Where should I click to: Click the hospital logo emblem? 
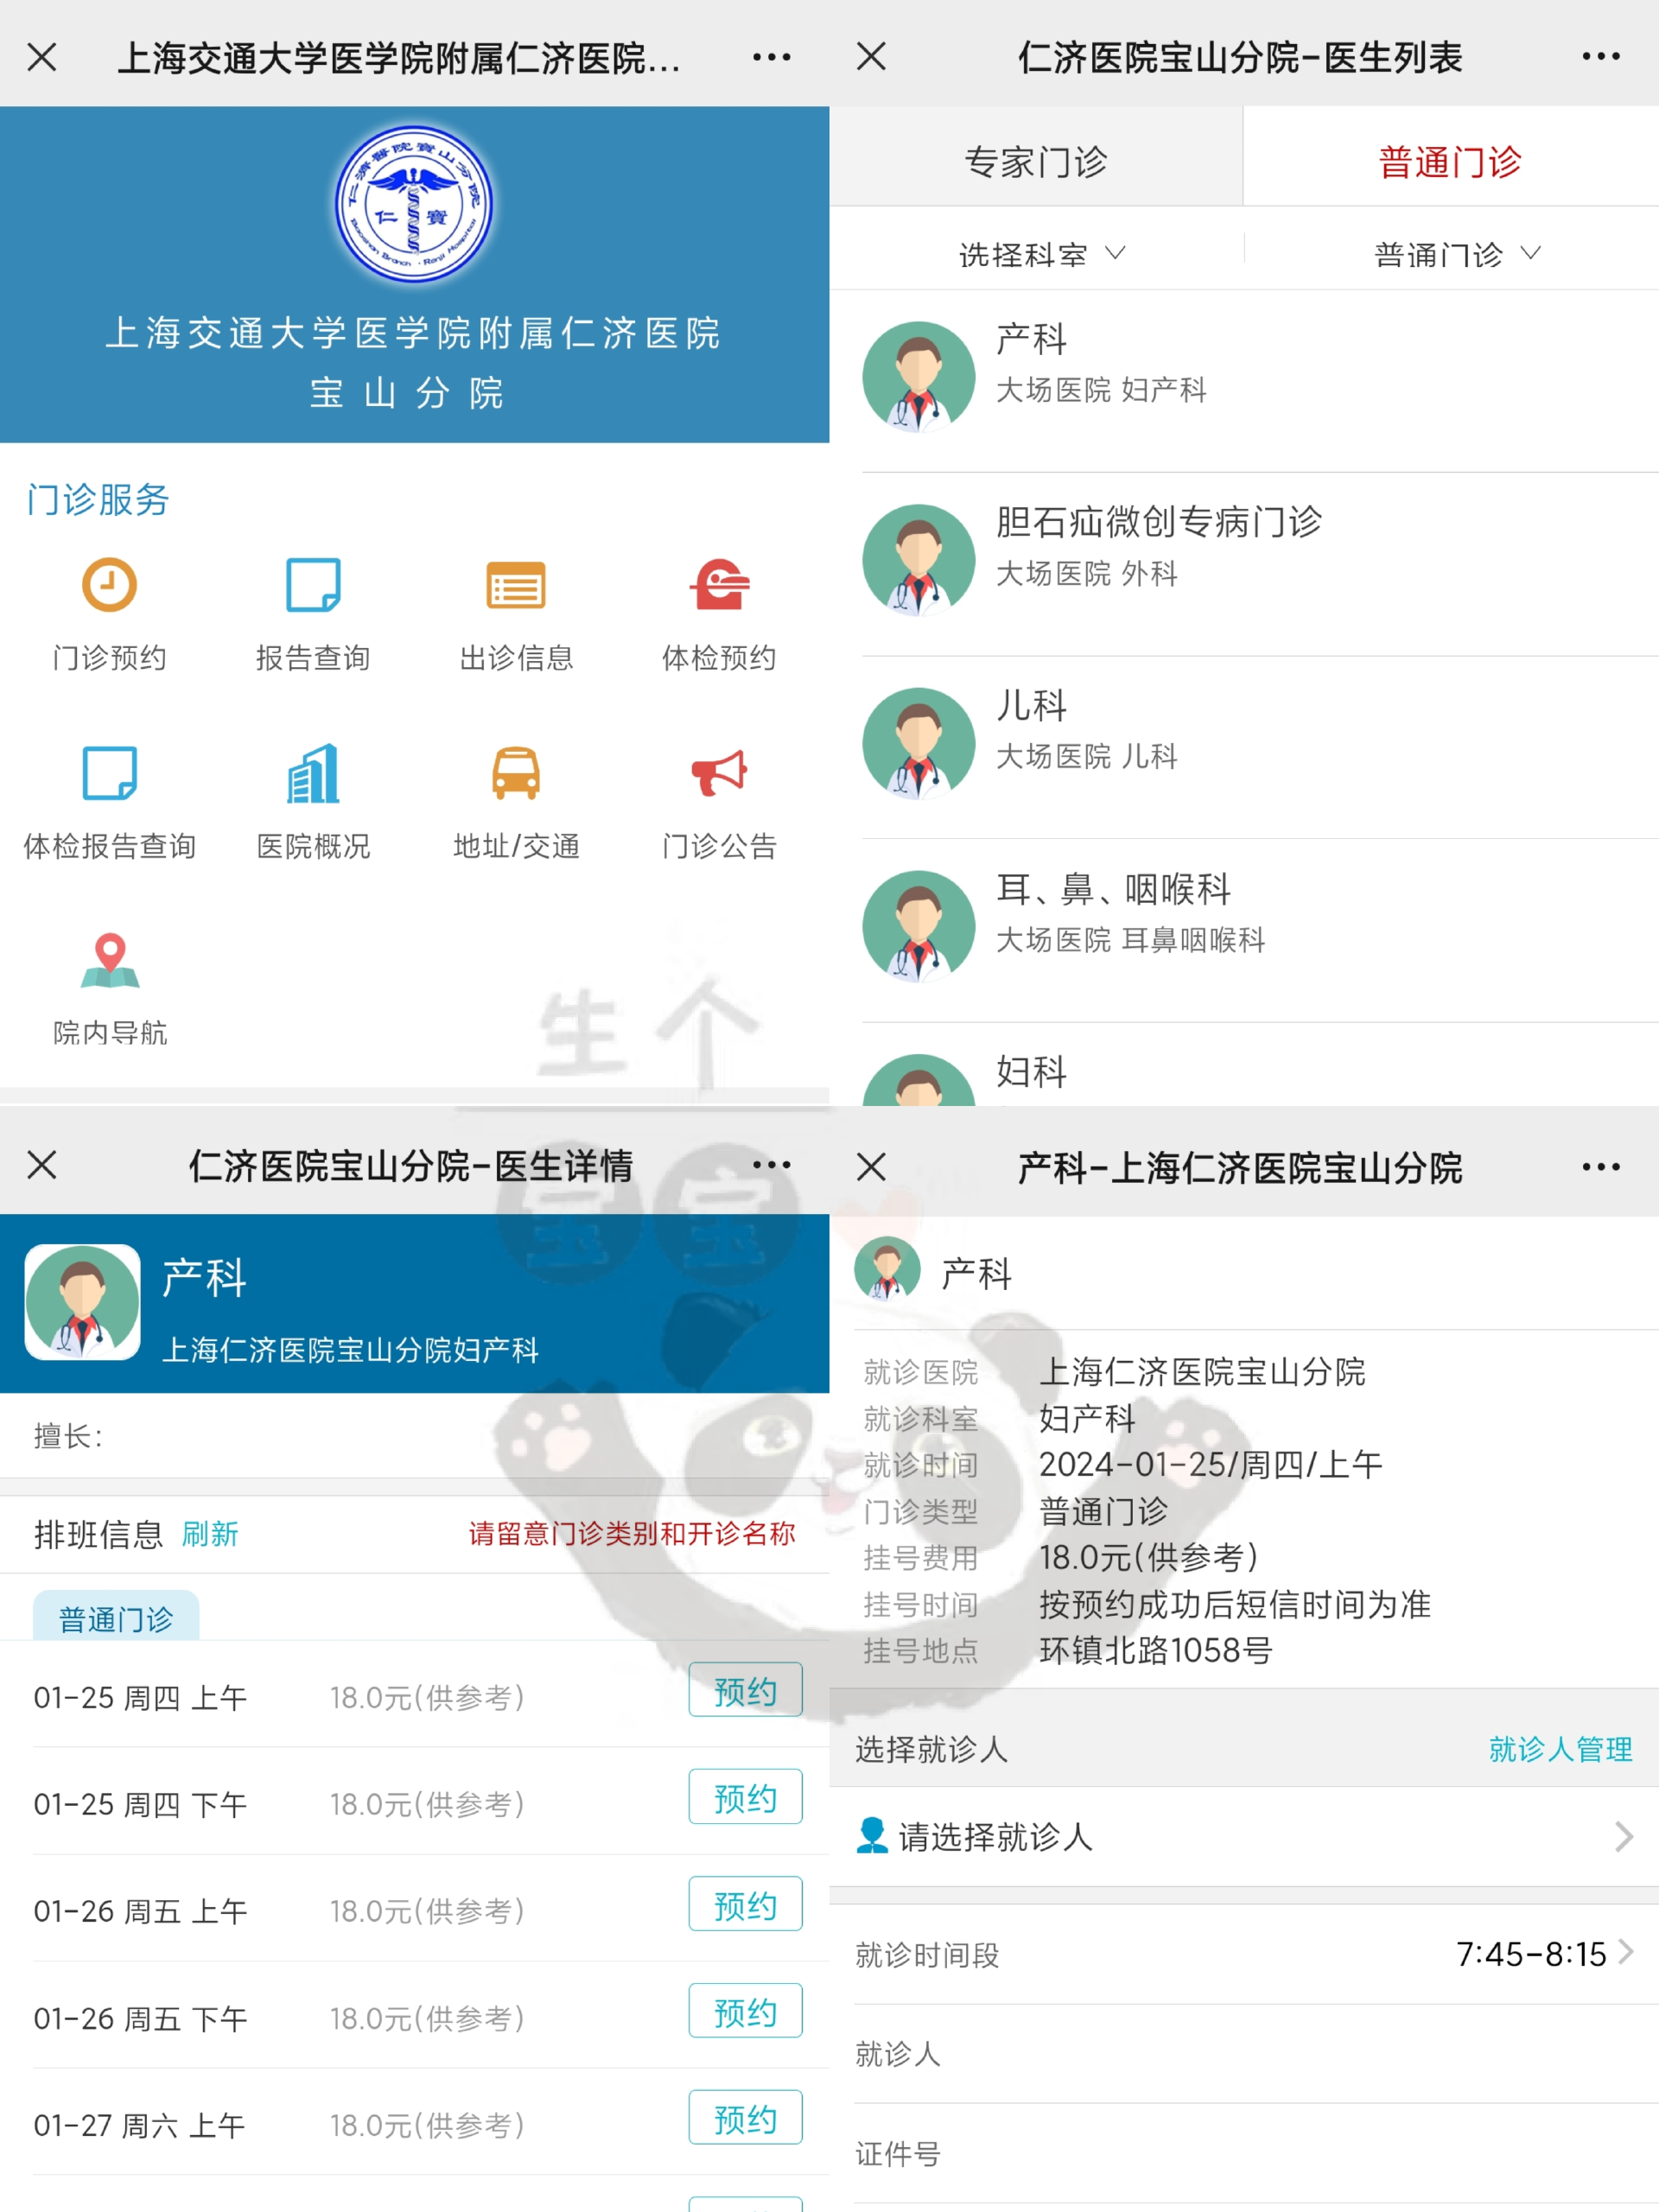point(413,204)
